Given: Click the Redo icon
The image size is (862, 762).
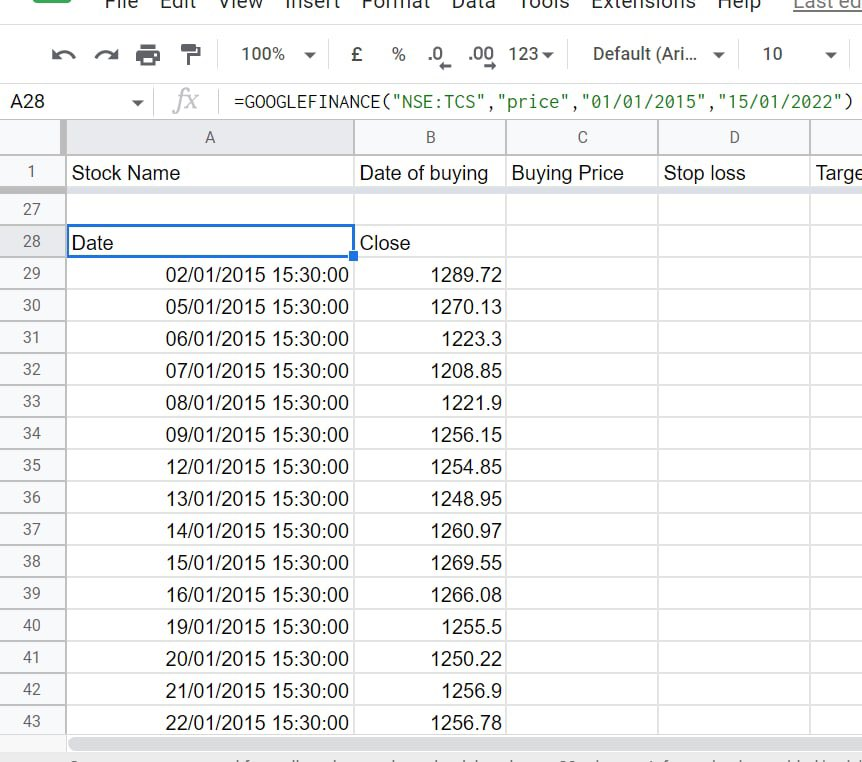Looking at the screenshot, I should coord(105,54).
